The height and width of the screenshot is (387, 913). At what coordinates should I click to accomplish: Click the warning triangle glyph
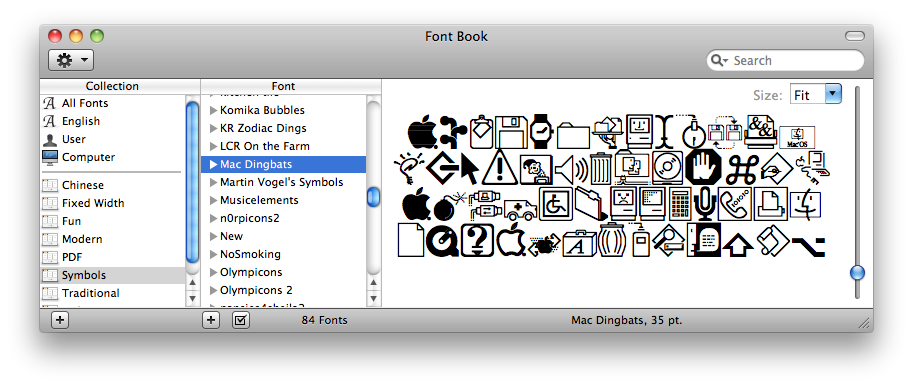point(499,168)
